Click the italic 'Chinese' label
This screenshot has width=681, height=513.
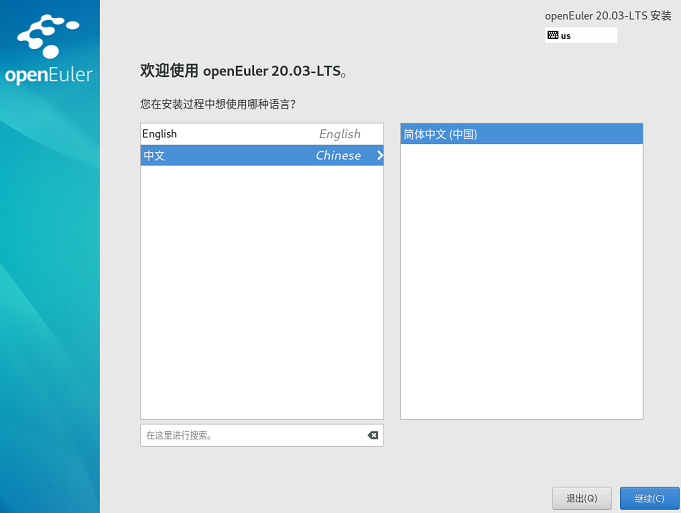[x=338, y=155]
